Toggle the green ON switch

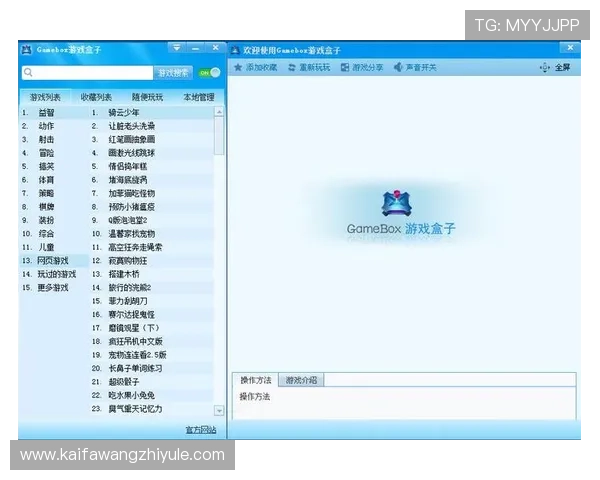tap(210, 72)
